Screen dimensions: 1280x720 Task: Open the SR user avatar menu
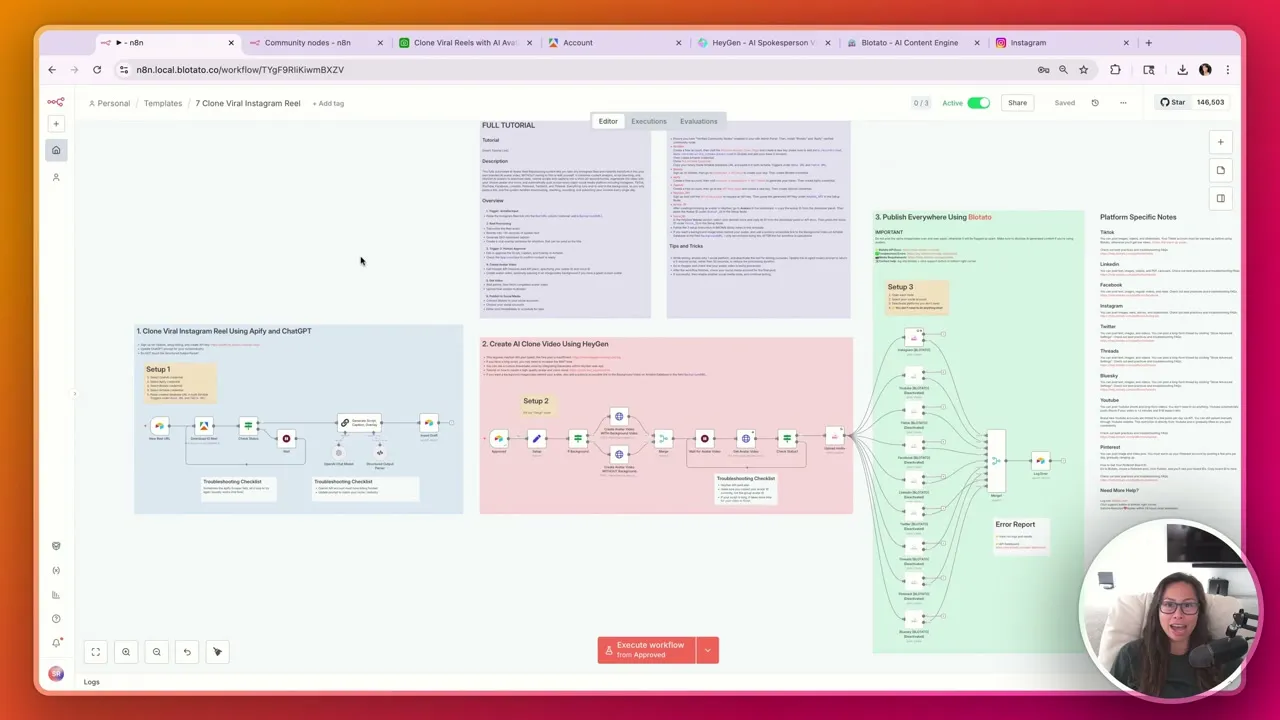[x=56, y=674]
